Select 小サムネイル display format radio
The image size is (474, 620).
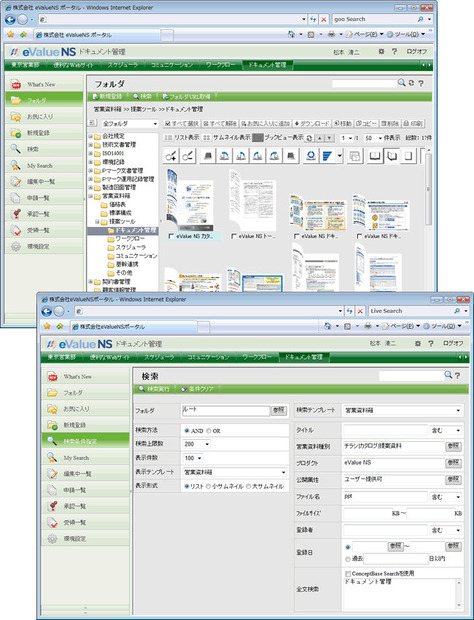click(x=208, y=486)
